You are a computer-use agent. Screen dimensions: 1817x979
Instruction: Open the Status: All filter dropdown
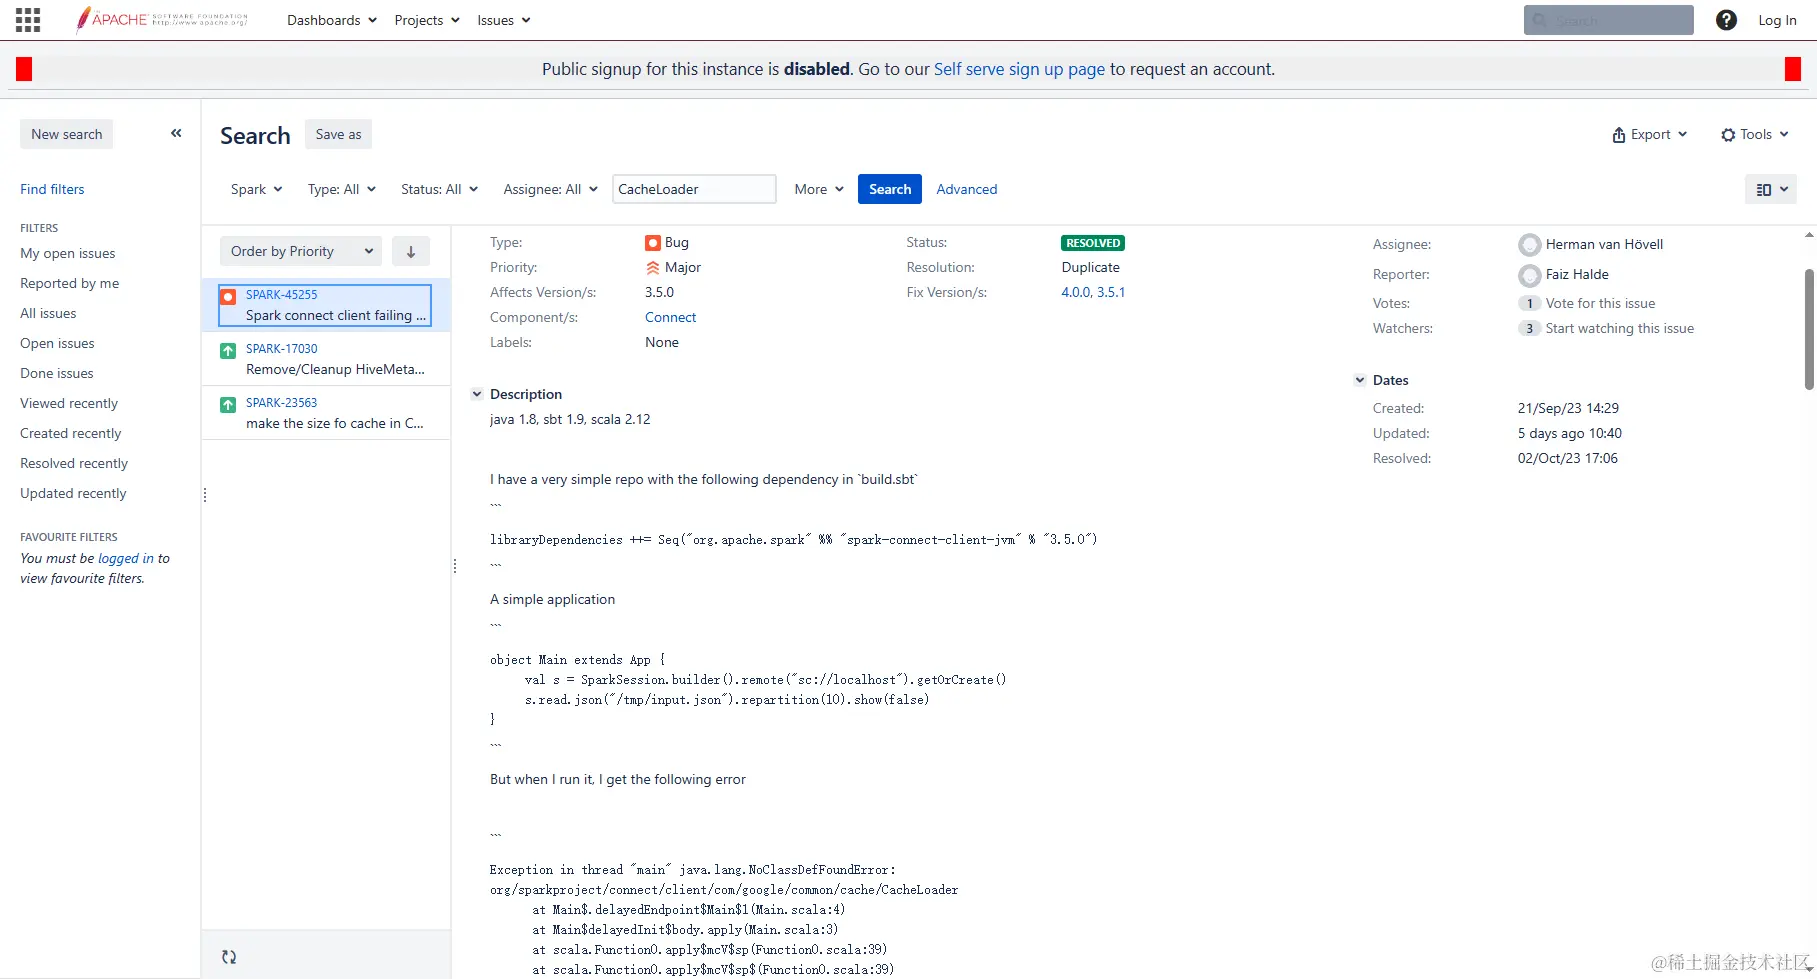pos(440,189)
